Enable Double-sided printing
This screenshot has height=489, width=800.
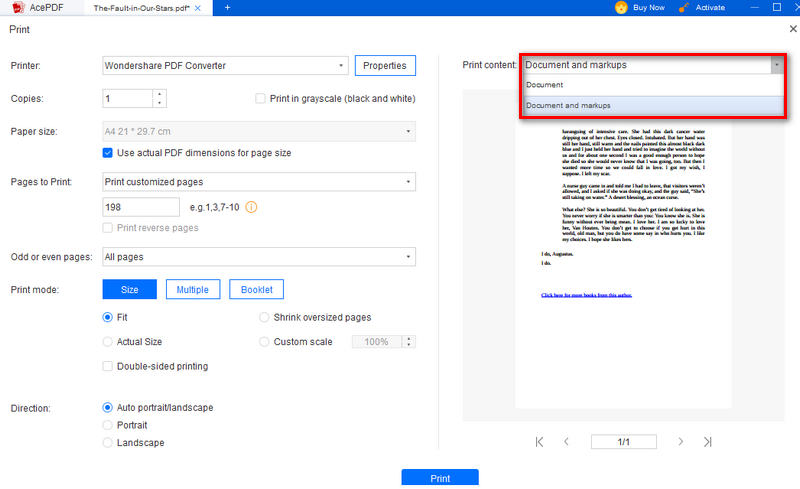click(108, 366)
